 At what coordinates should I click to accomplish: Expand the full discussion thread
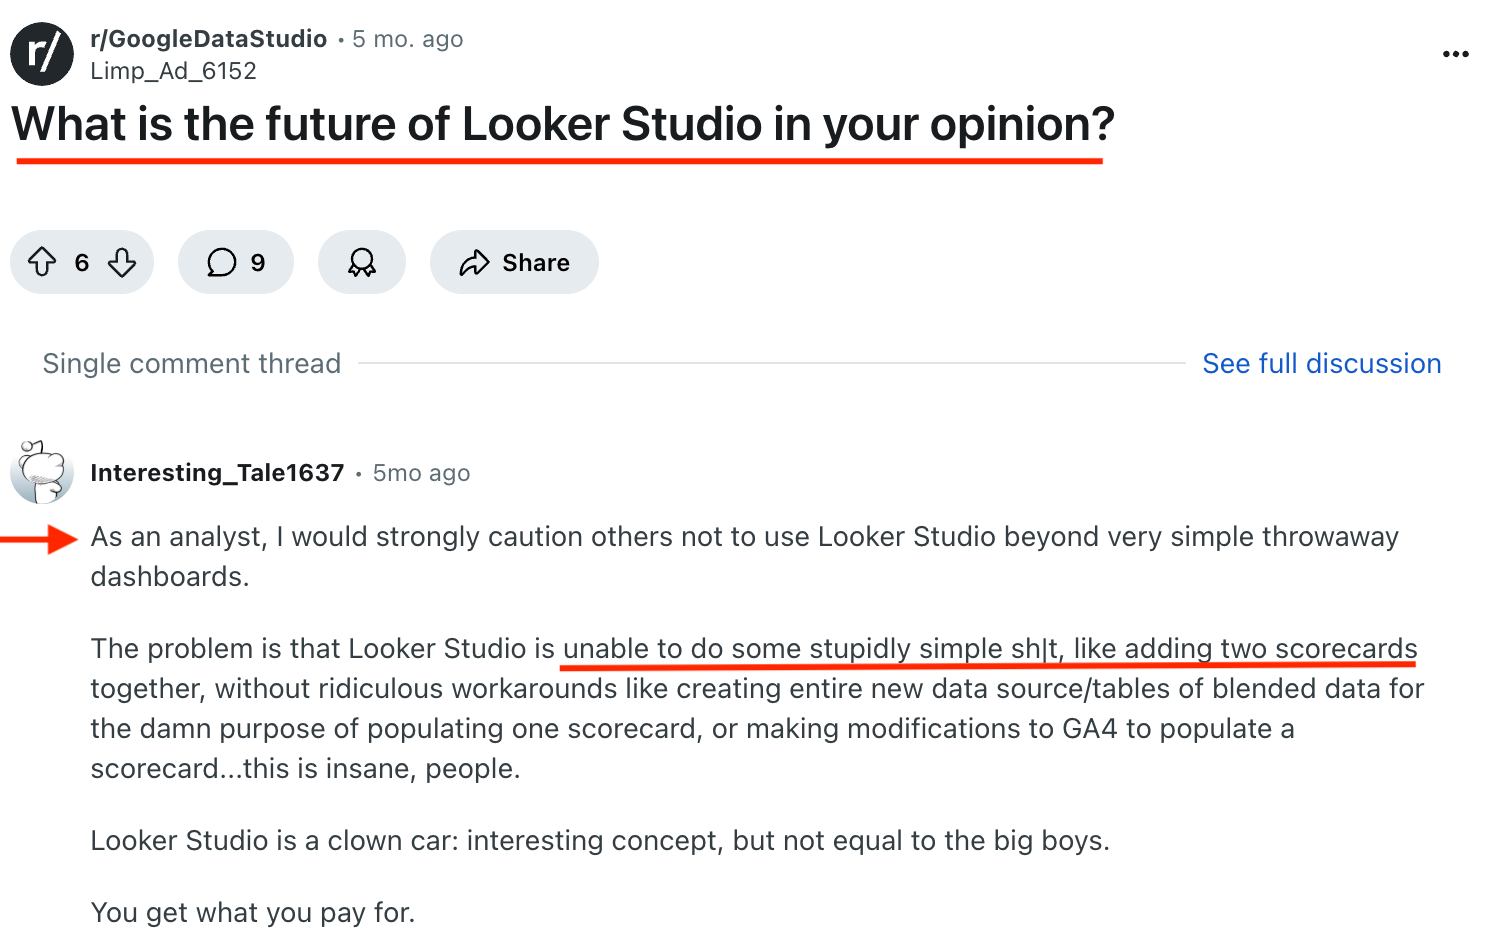coord(1322,363)
